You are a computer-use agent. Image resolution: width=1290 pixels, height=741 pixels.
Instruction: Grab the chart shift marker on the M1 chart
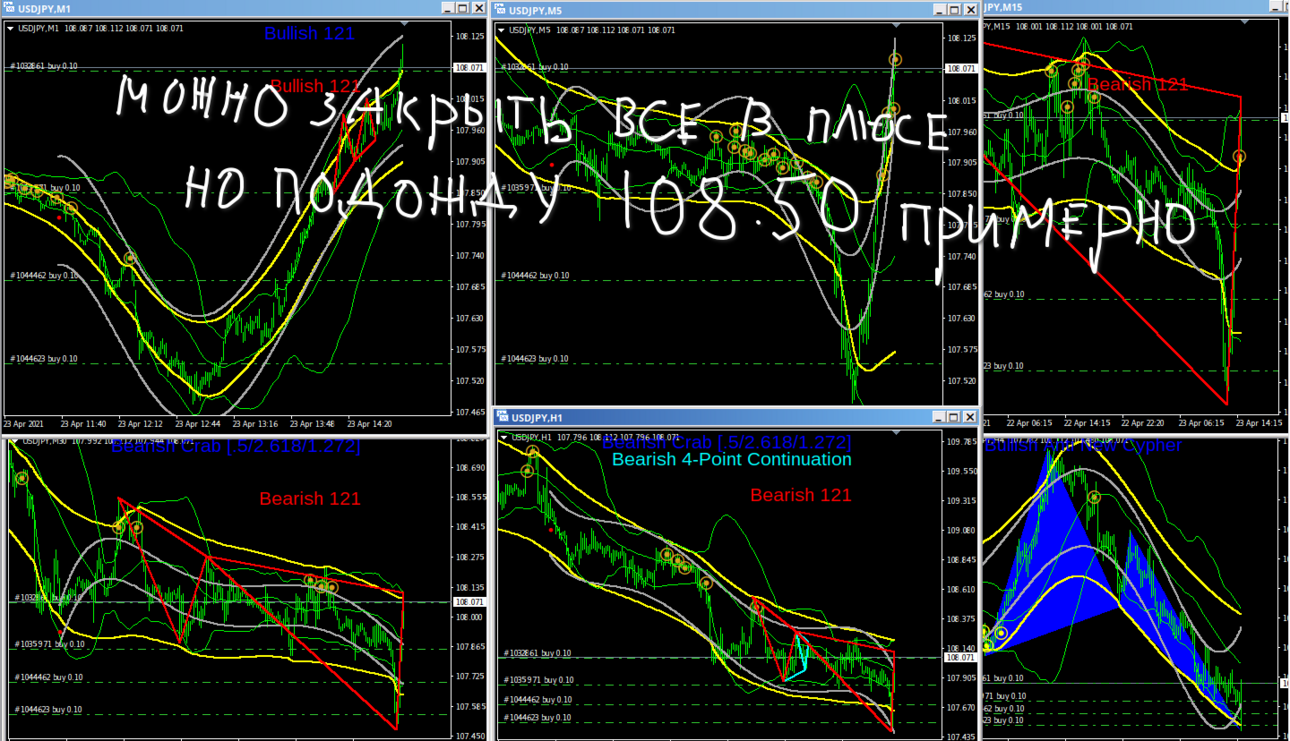click(404, 22)
